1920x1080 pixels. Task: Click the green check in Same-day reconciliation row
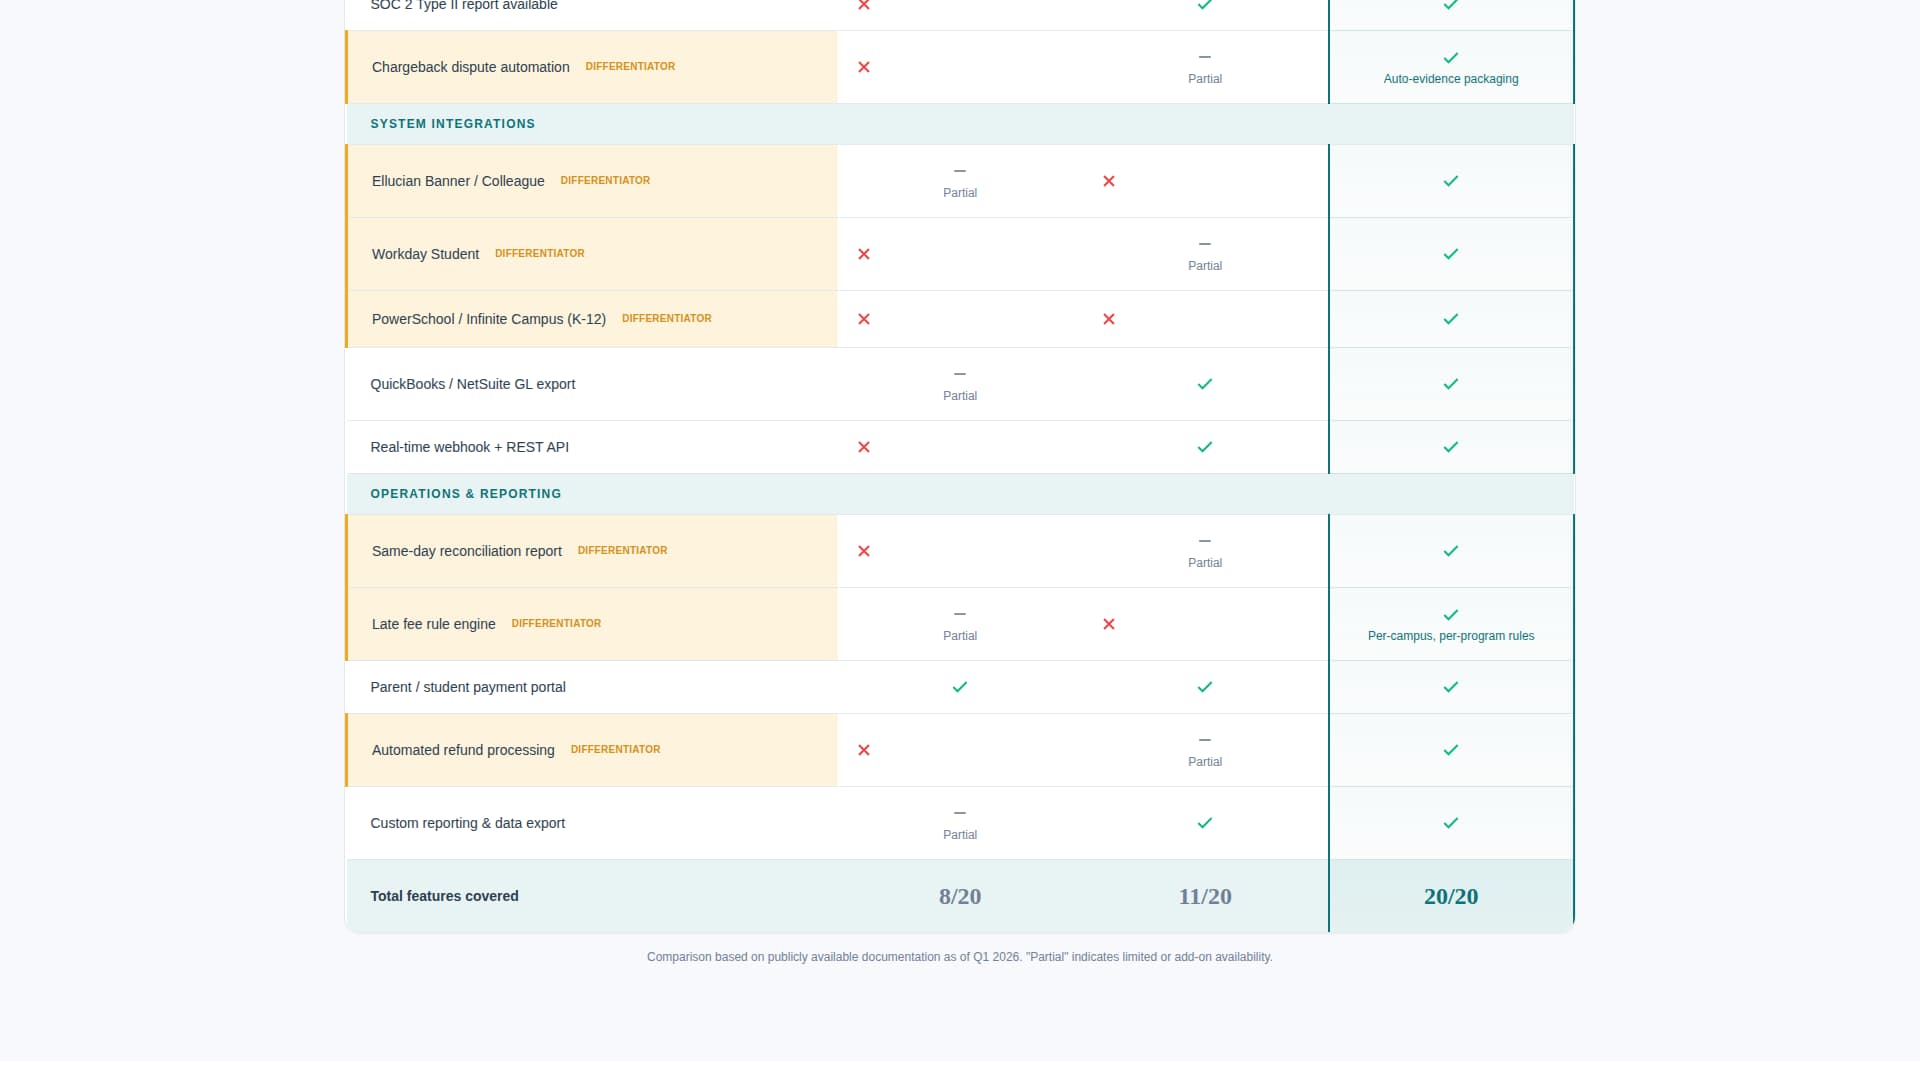tap(1451, 551)
